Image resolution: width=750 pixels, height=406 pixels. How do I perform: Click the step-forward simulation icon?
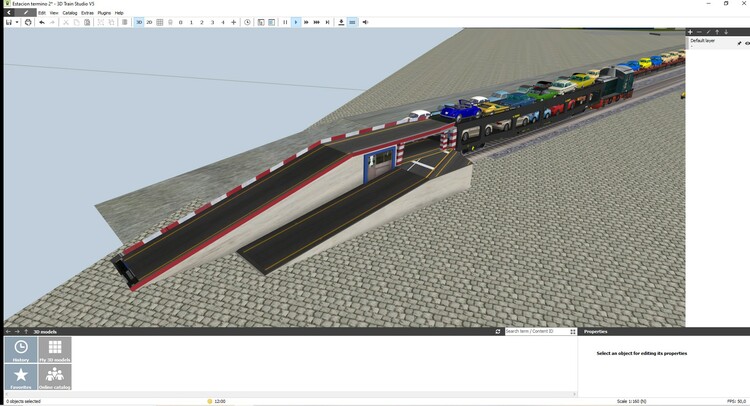(327, 22)
